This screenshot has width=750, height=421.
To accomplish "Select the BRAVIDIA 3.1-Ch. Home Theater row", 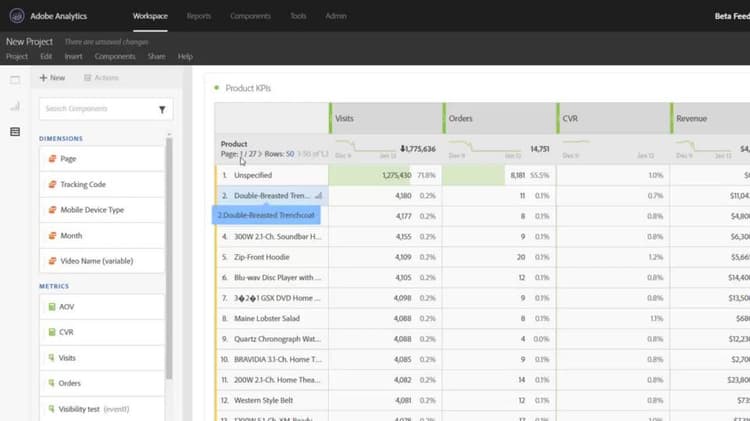I will point(272,359).
